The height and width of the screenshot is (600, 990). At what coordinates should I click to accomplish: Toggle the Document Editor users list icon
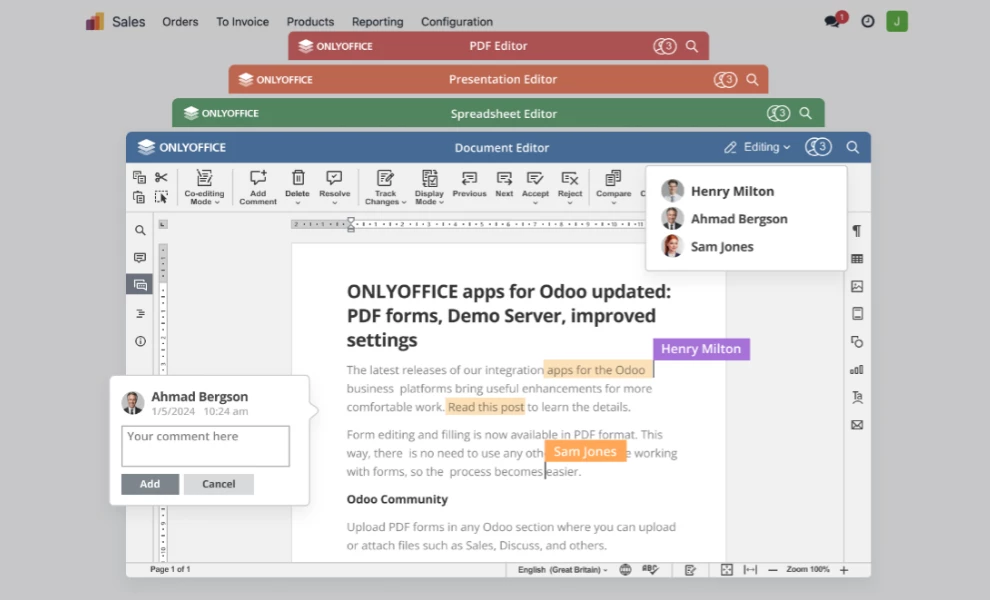[x=818, y=147]
